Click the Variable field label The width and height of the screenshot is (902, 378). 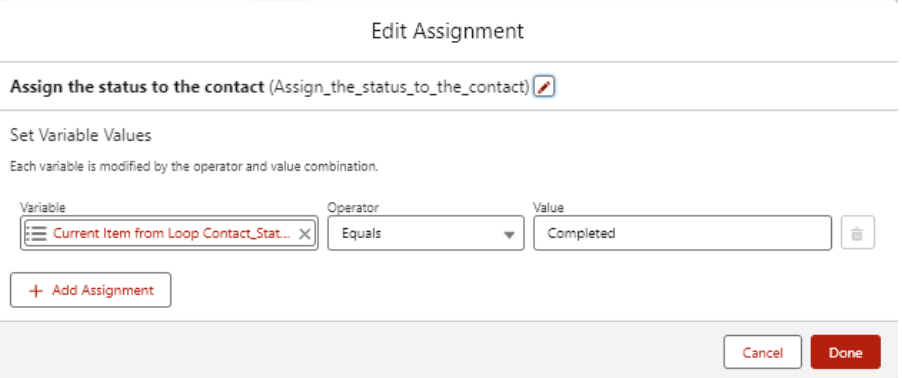click(43, 208)
